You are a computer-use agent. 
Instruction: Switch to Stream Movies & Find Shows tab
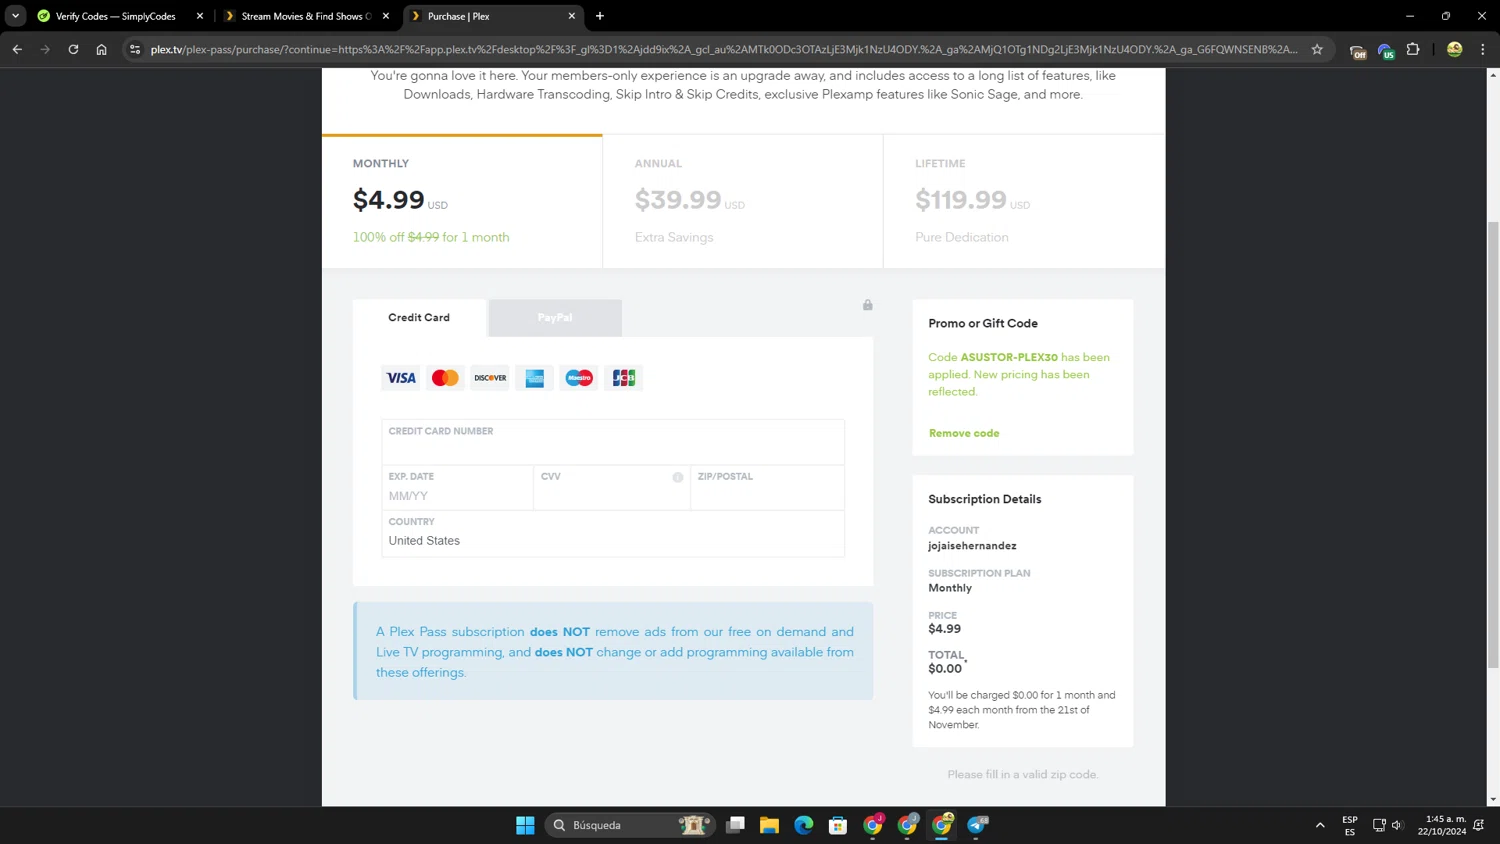pyautogui.click(x=305, y=16)
